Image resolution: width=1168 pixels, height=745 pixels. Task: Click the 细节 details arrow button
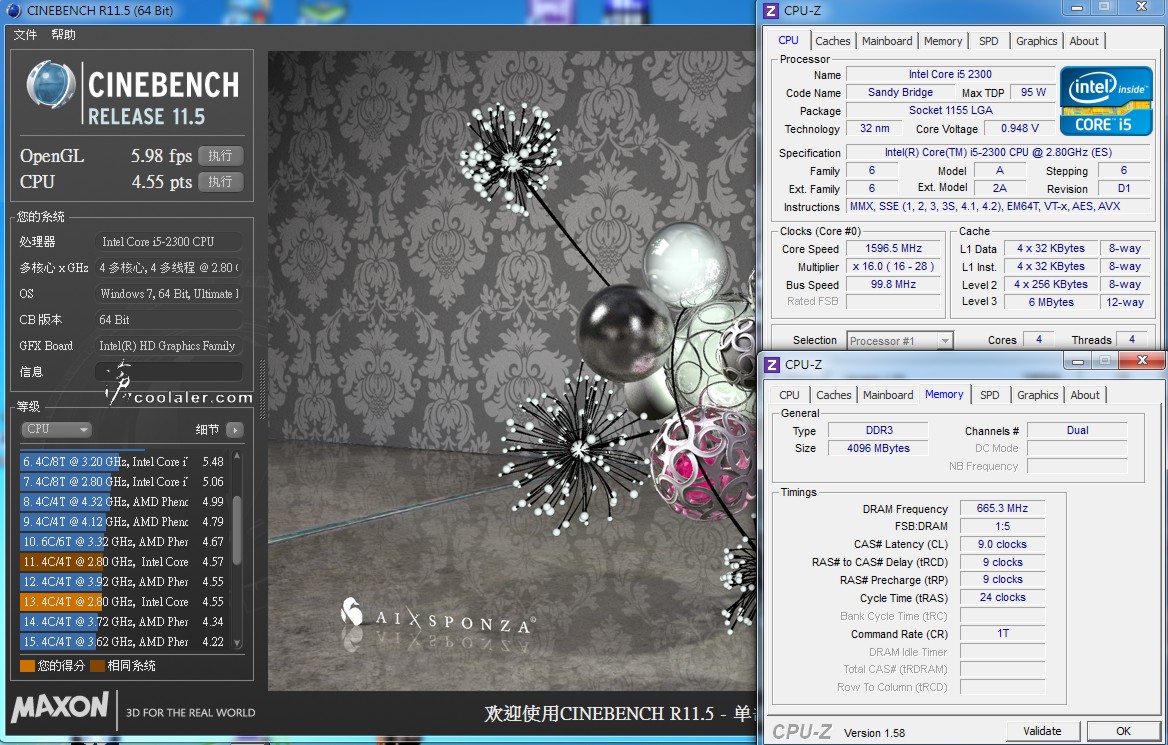[235, 430]
